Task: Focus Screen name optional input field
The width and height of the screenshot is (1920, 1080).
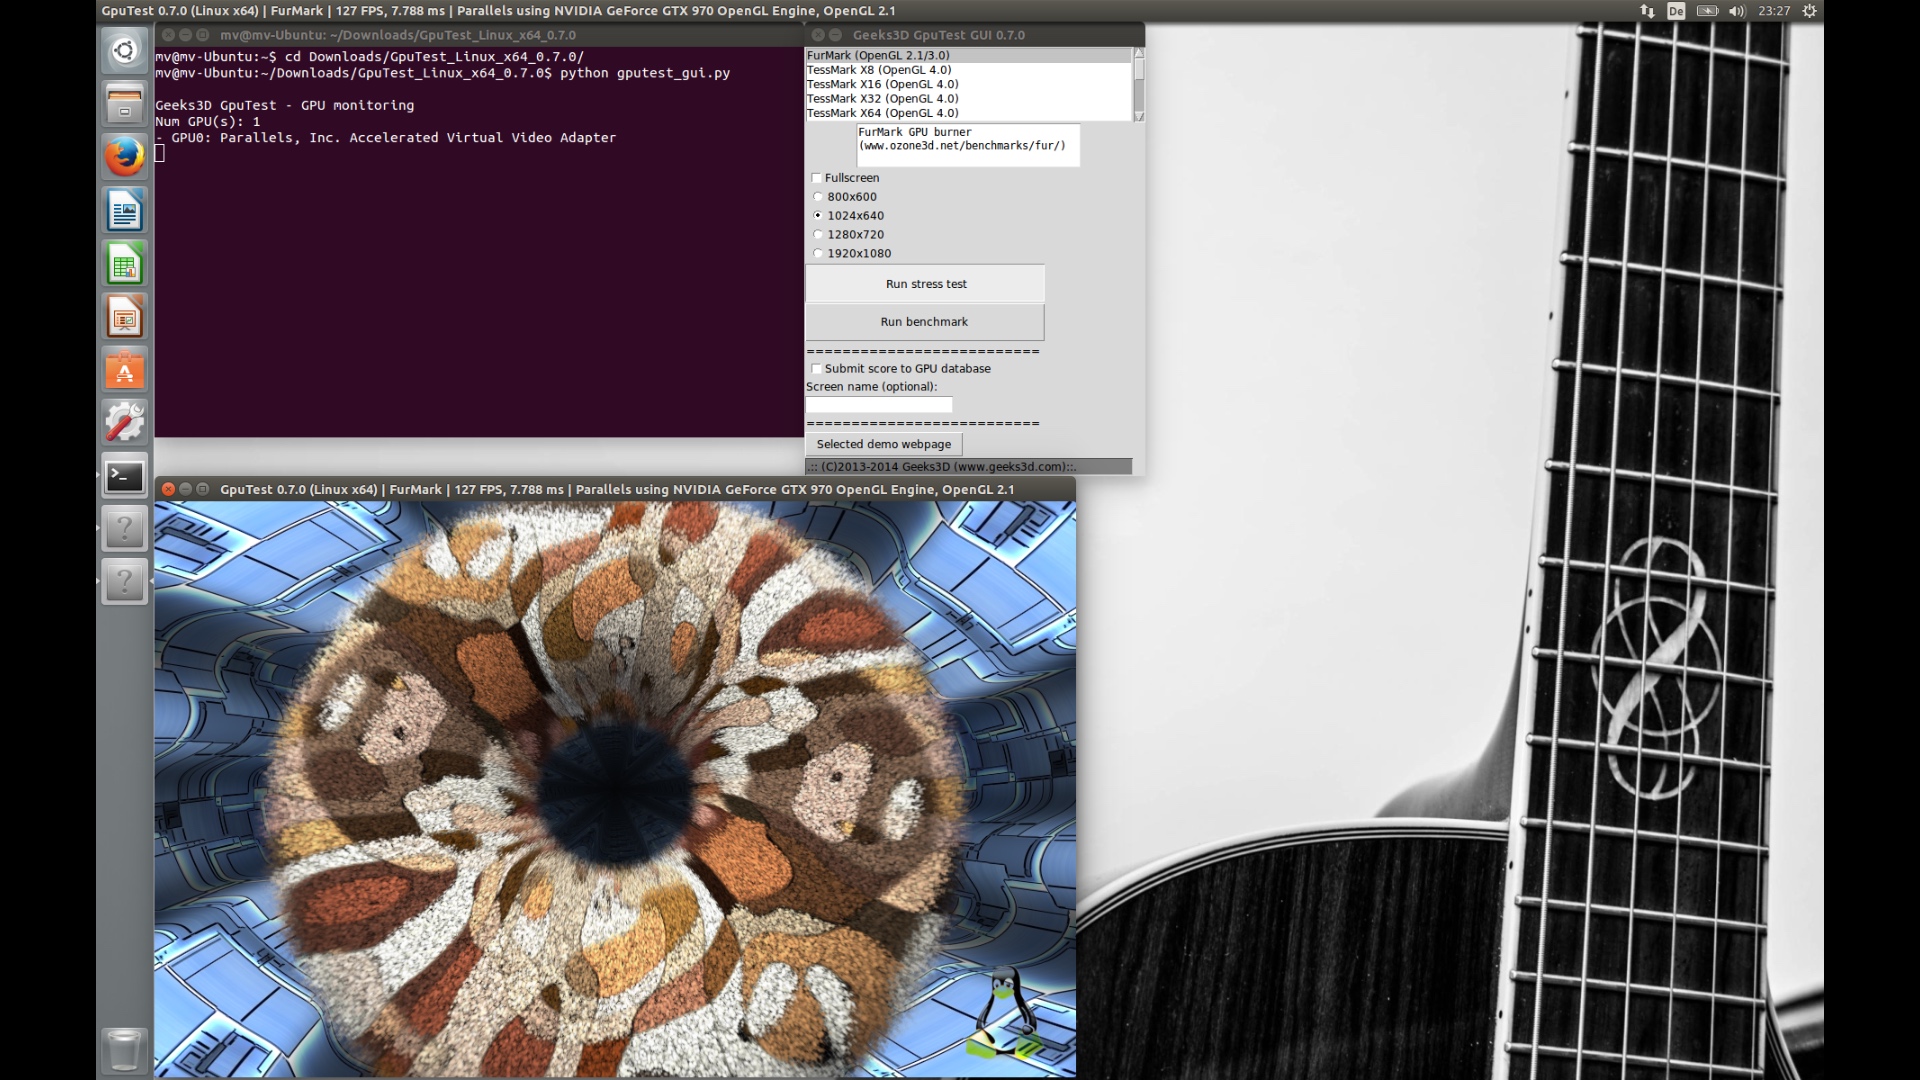Action: click(x=879, y=405)
